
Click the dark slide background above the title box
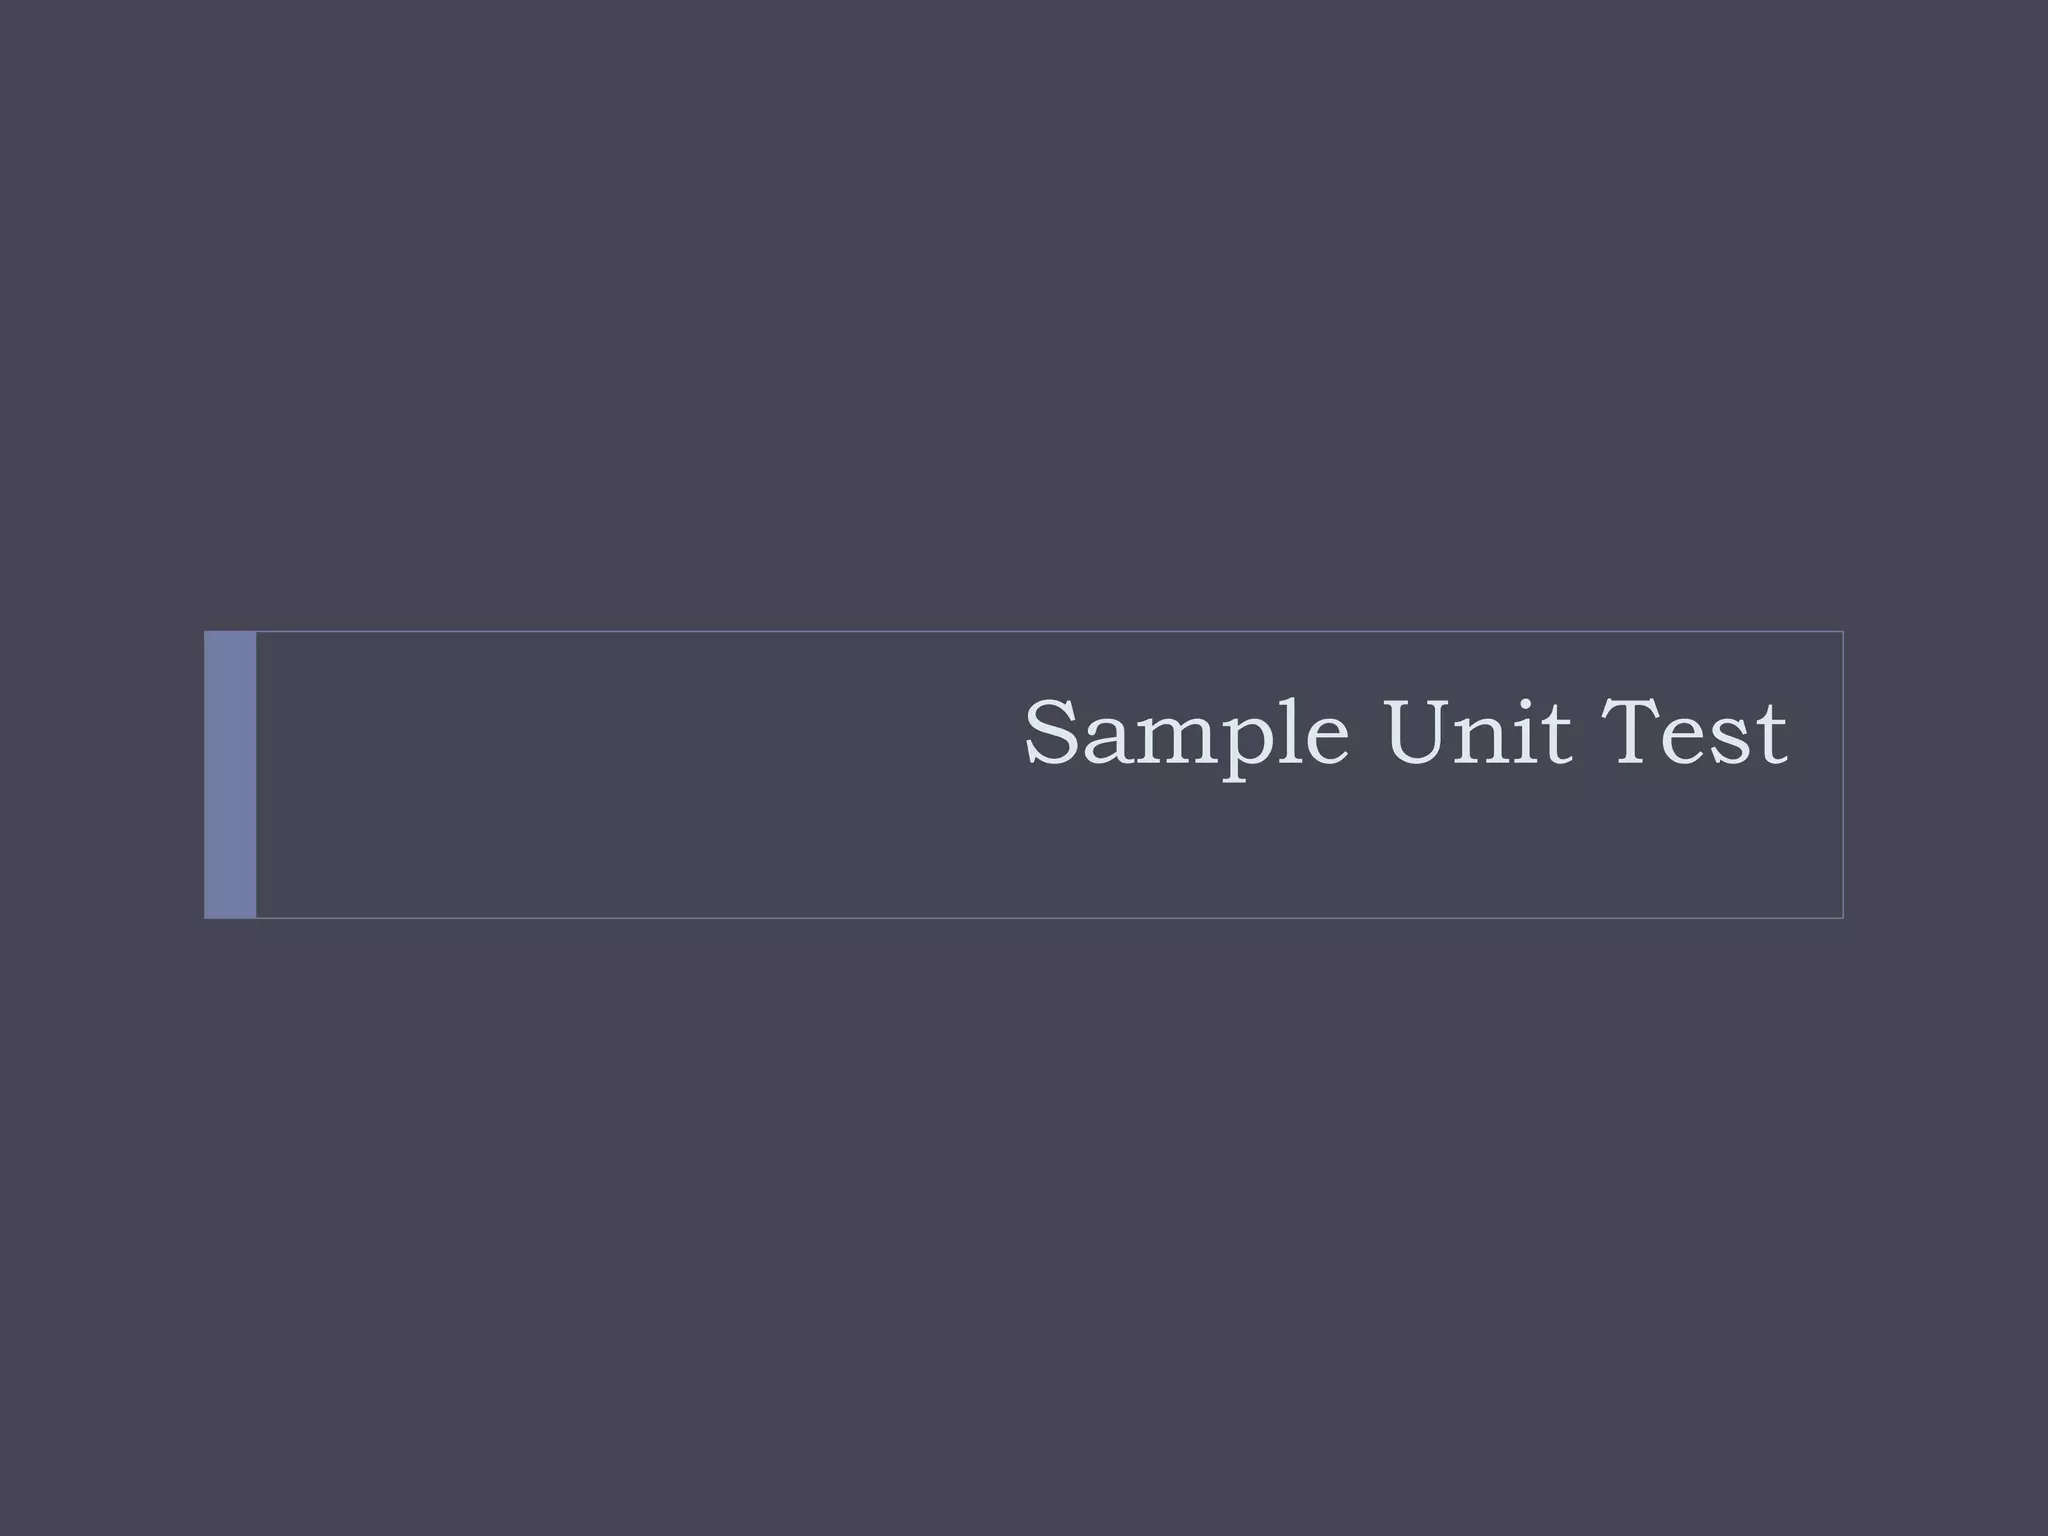(x=1024, y=315)
